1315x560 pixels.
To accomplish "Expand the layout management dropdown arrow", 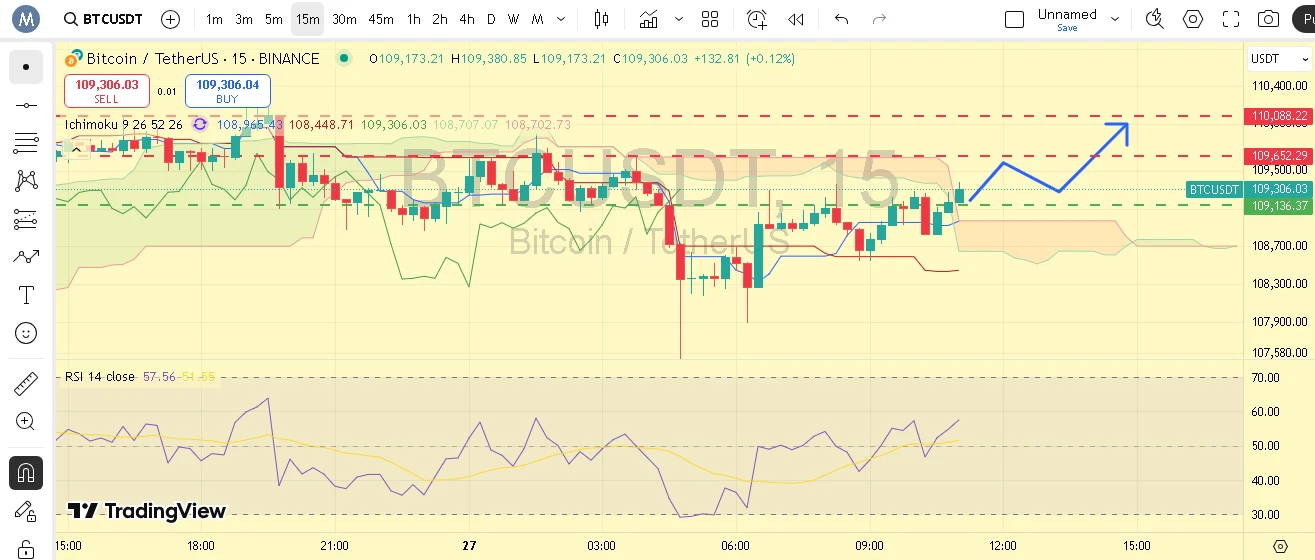I will coord(1115,19).
